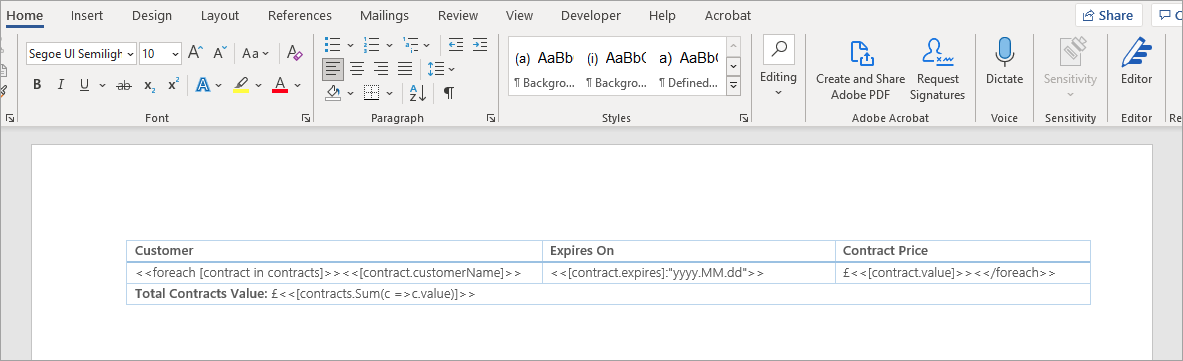Open the font name dropdown
The image size is (1183, 361).
[131, 54]
